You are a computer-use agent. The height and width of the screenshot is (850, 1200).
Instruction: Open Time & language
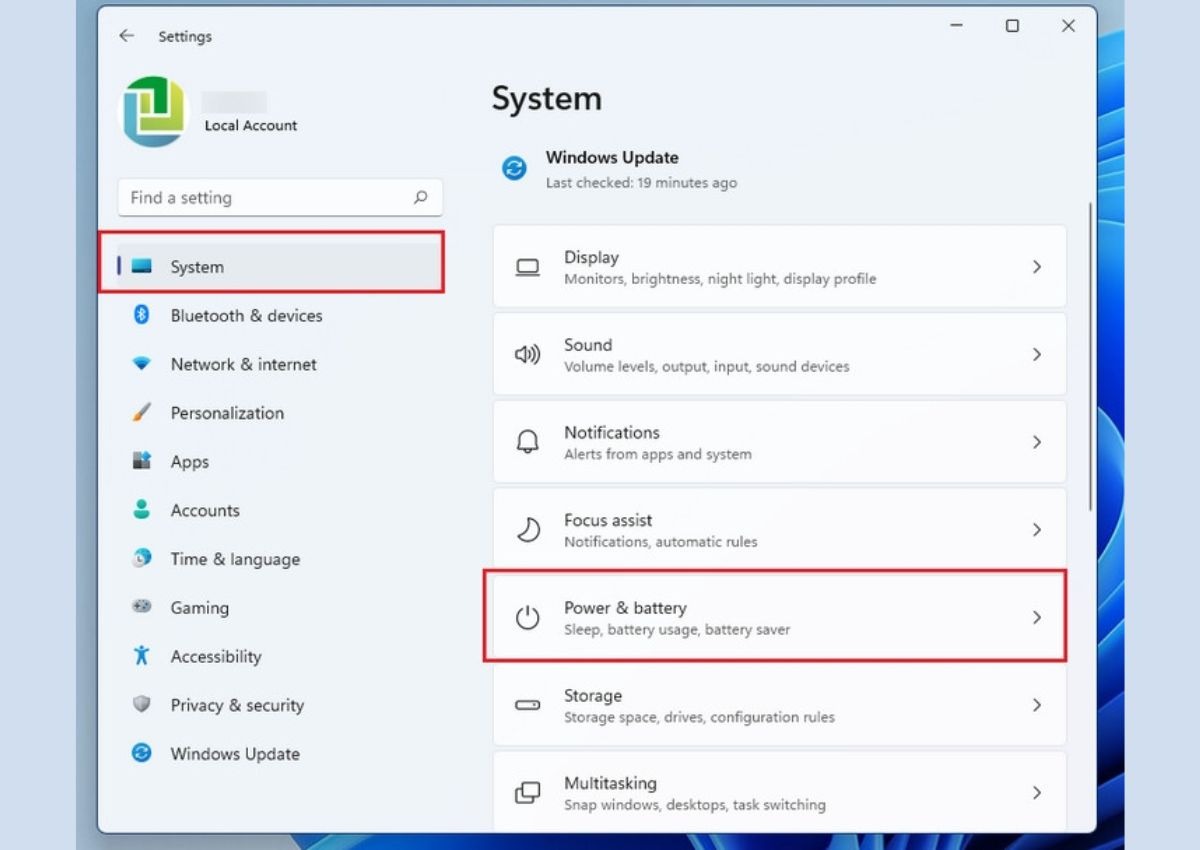(x=235, y=560)
